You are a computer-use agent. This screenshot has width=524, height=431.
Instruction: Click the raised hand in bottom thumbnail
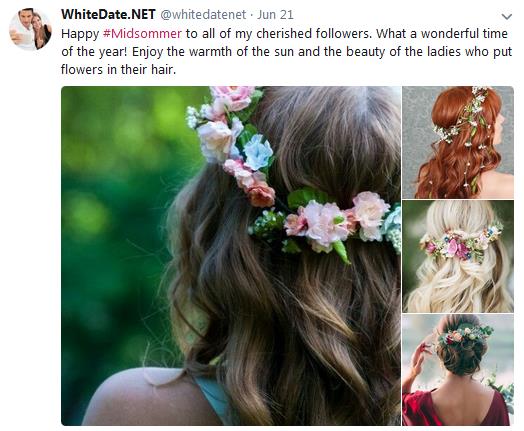click(x=420, y=359)
